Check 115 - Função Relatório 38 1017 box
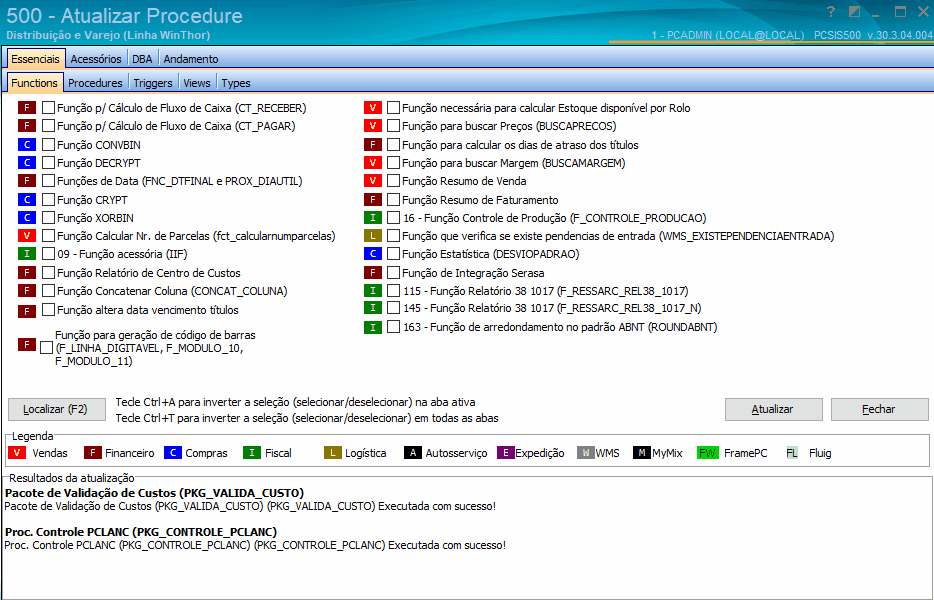 tap(393, 291)
